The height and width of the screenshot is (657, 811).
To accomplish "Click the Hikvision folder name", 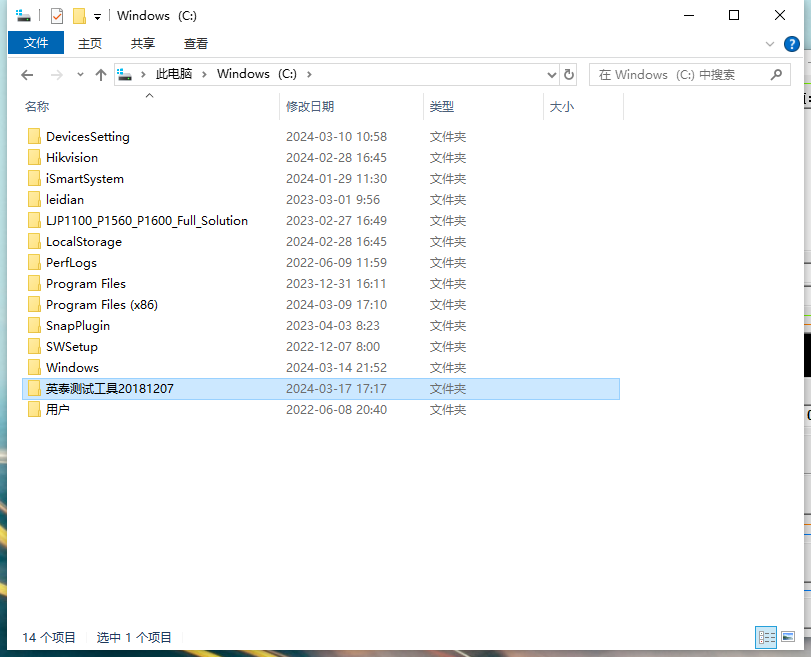I will (x=71, y=157).
